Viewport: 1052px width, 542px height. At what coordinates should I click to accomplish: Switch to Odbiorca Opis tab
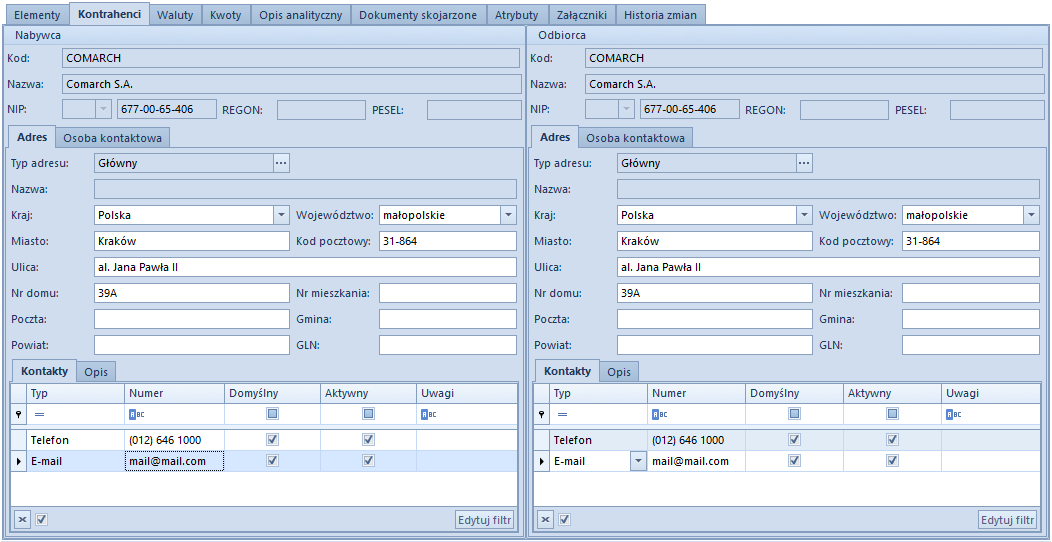(619, 372)
